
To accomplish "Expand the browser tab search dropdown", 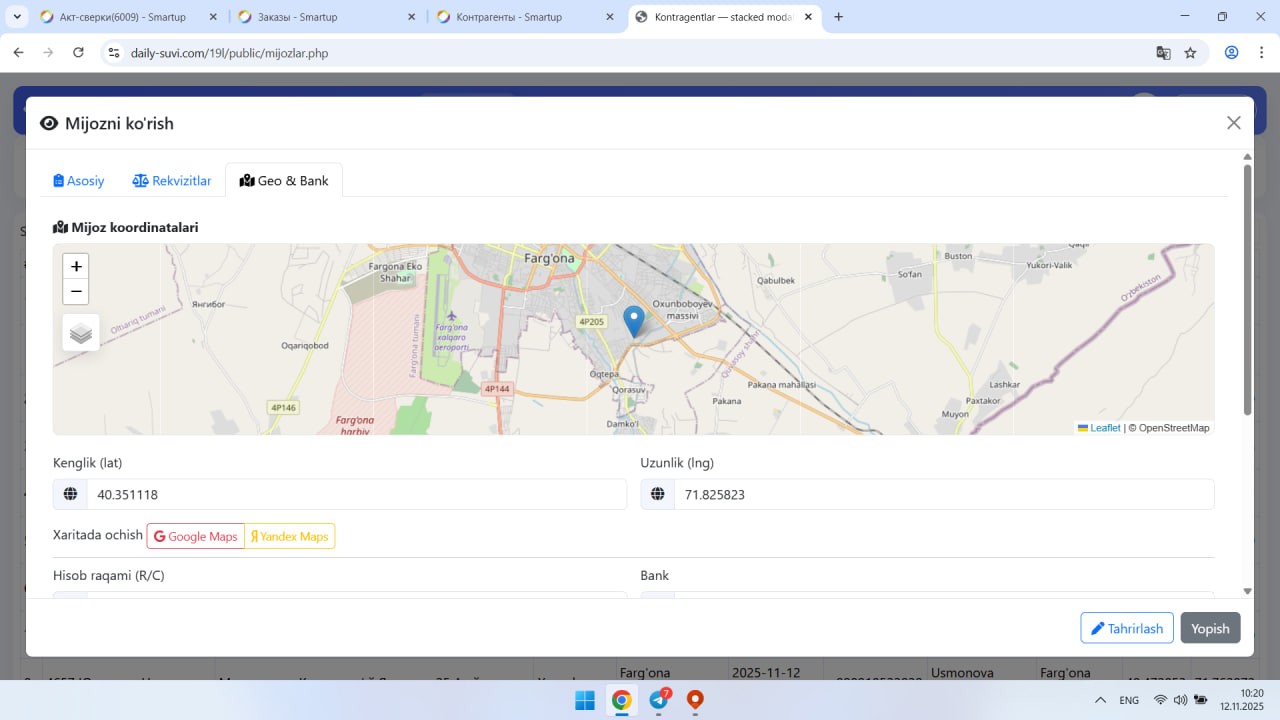I will 18,17.
